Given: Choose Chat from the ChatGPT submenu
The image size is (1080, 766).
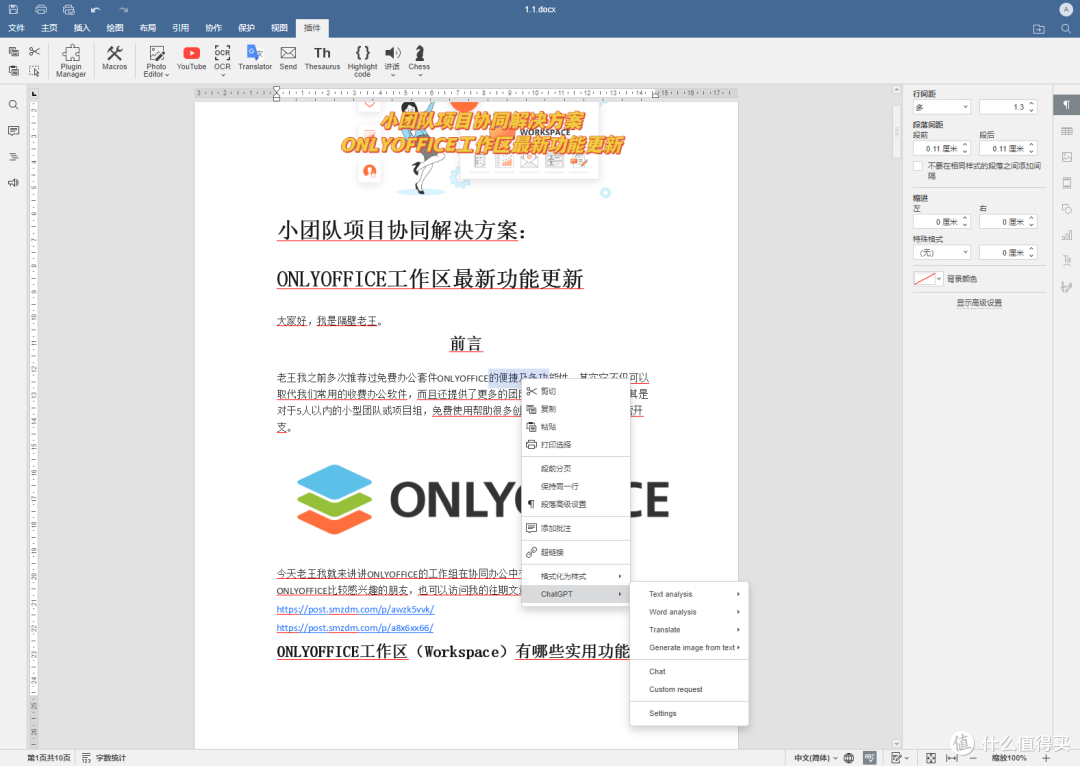Looking at the screenshot, I should point(689,672).
